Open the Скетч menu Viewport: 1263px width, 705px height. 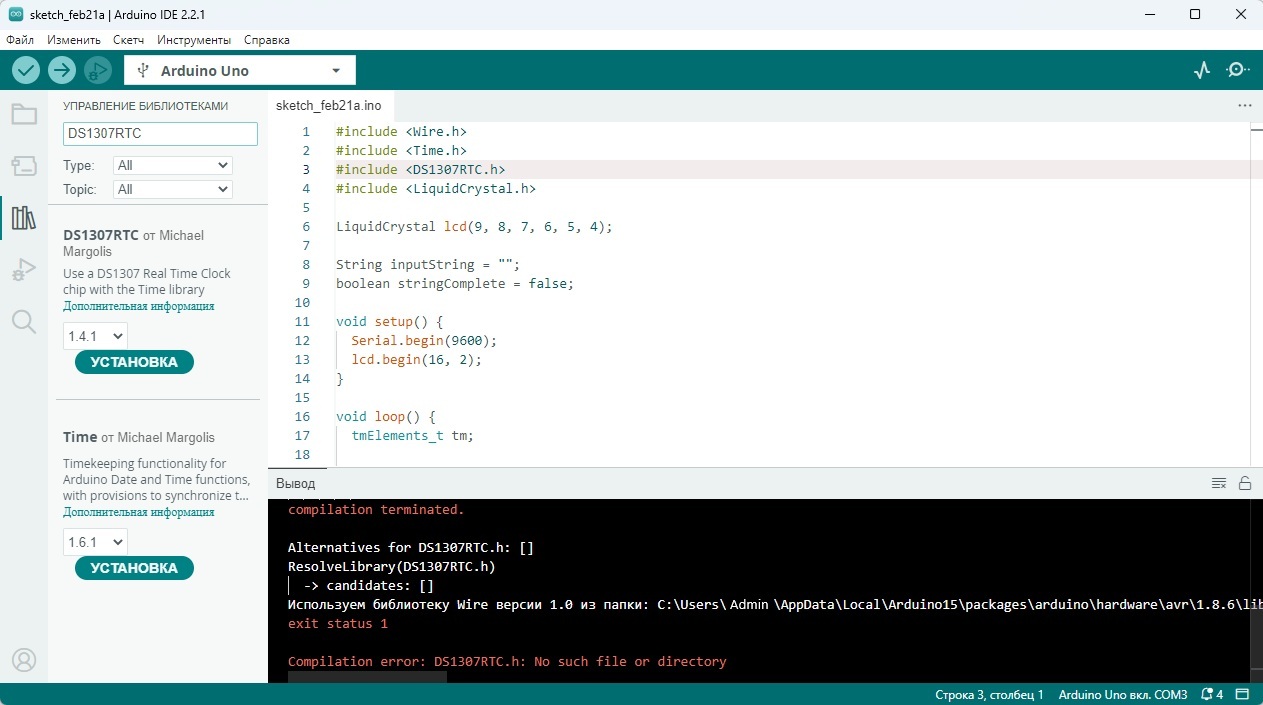128,40
